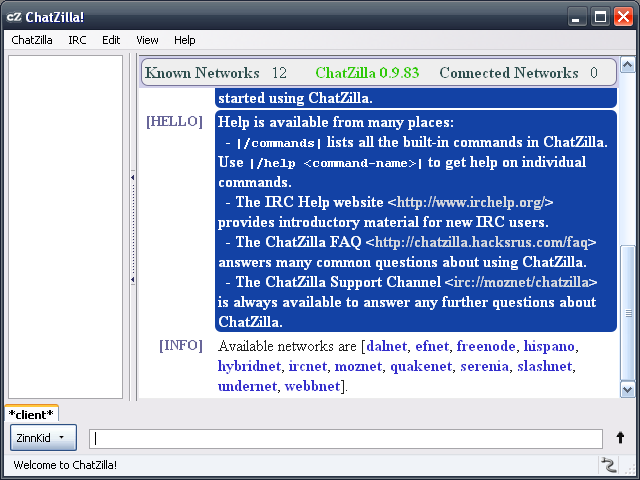Open the ZinnKid nickname dropdown
This screenshot has height=480, width=640.
coord(43,438)
